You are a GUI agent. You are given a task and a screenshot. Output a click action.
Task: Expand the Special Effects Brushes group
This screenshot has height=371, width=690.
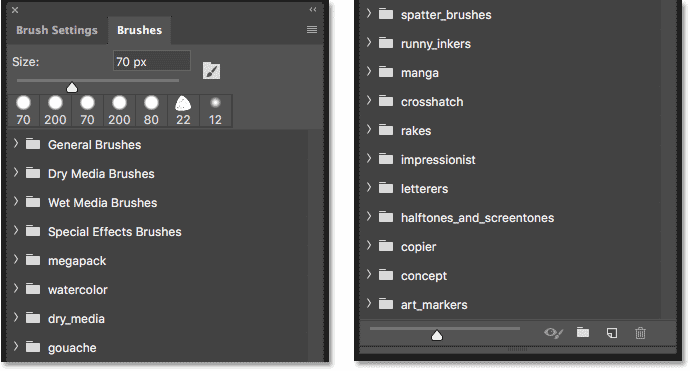click(x=16, y=231)
